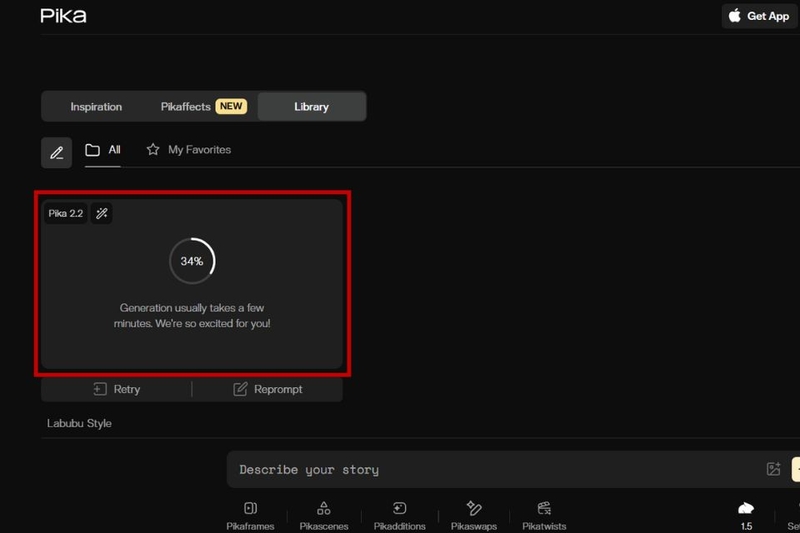This screenshot has height=533, width=800.
Task: Click the Pika logo
Action: point(63,16)
